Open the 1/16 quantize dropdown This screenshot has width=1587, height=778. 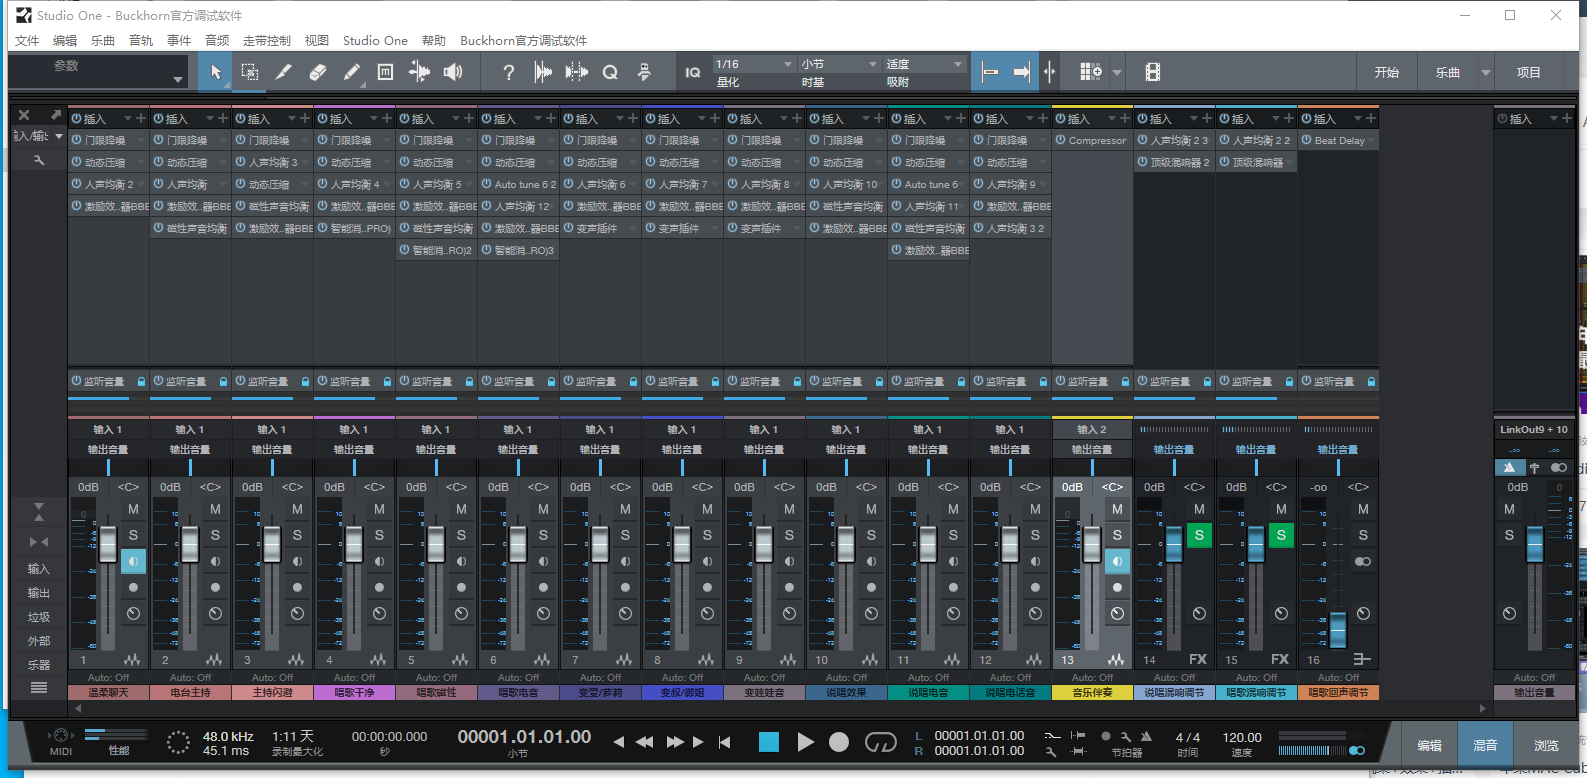[754, 64]
